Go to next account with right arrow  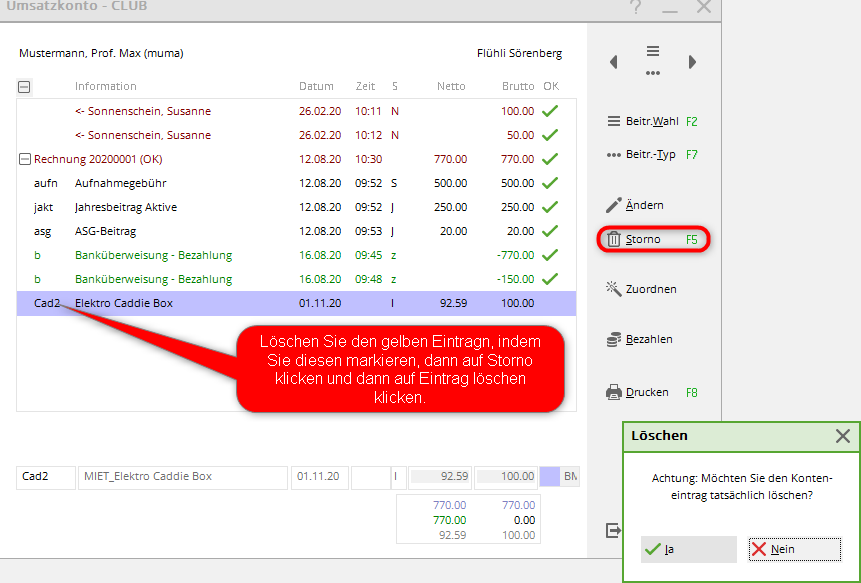pyautogui.click(x=692, y=62)
